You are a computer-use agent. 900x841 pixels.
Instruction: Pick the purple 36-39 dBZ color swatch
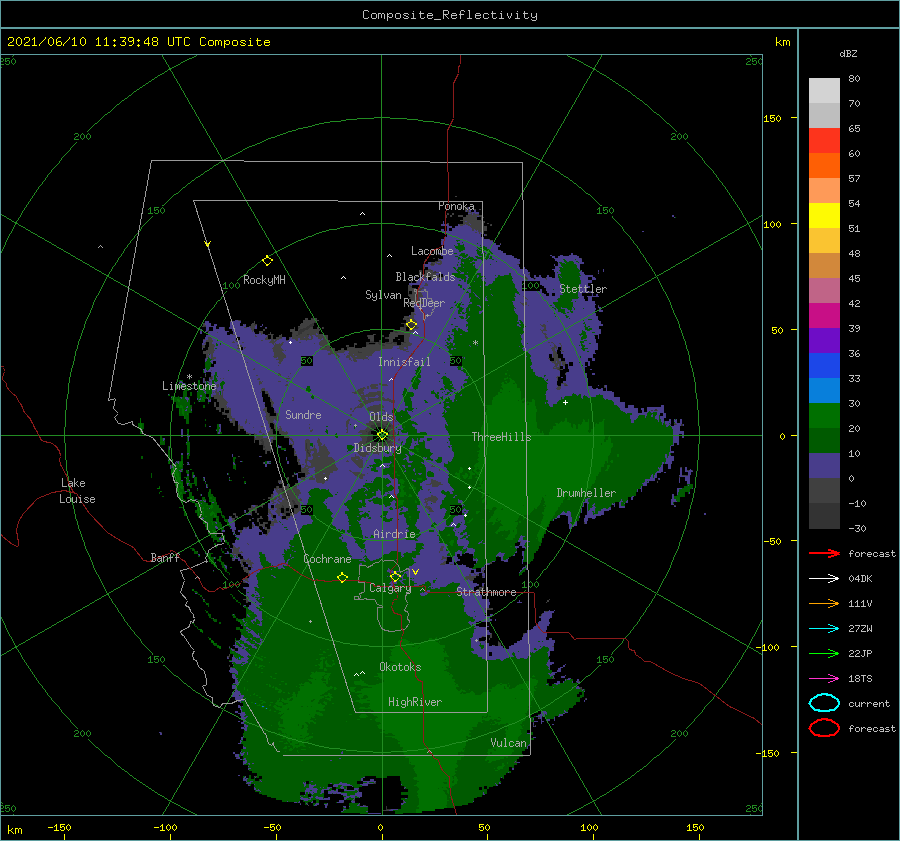824,341
